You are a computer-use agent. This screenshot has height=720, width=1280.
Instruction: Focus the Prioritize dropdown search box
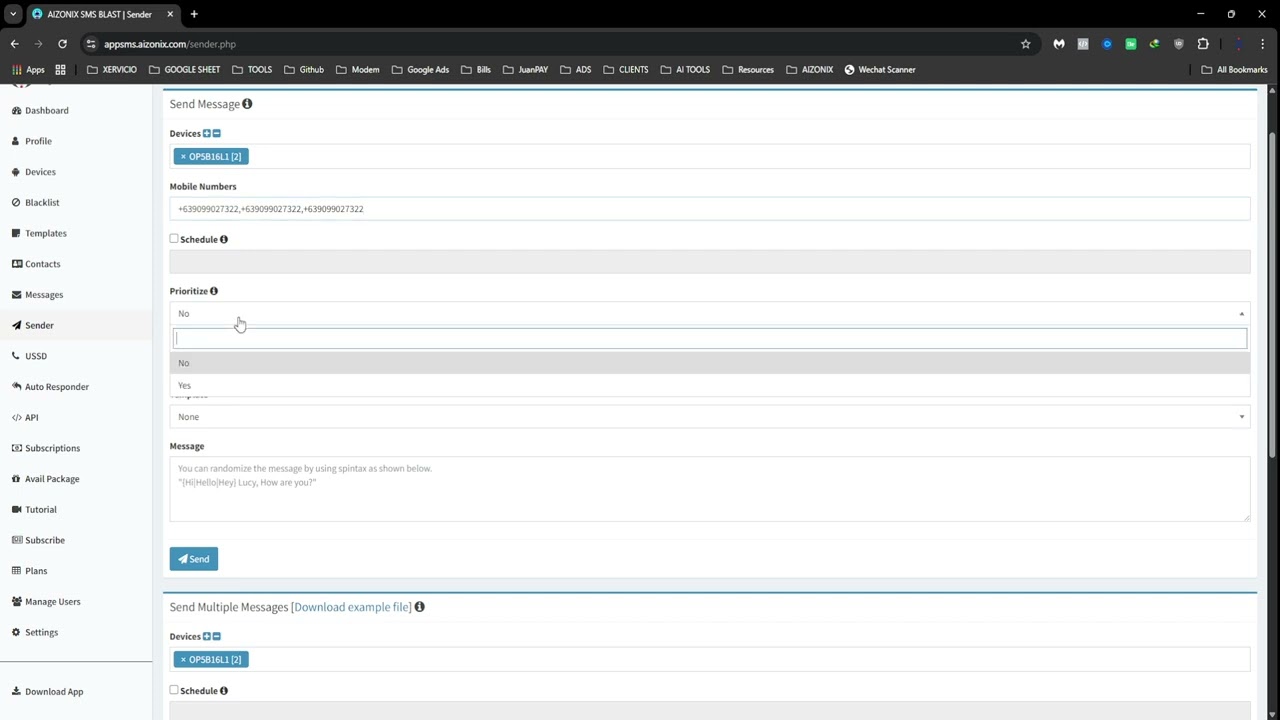pyautogui.click(x=710, y=338)
